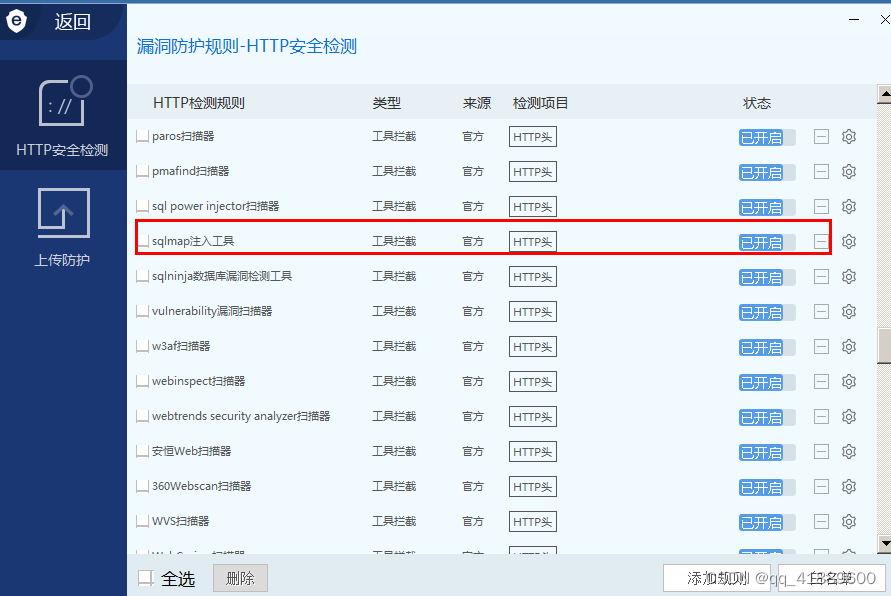Click the minus icon in WVS扫描器 row
This screenshot has width=891, height=596.
pos(821,522)
